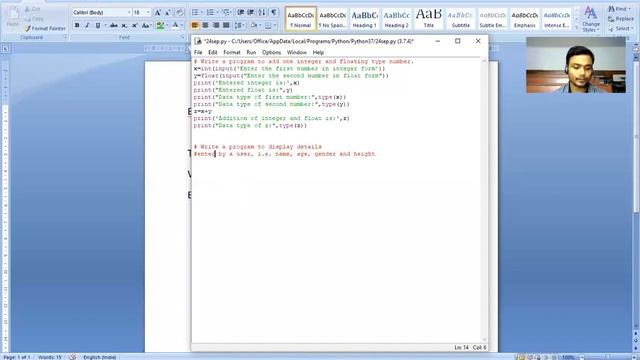Expand the font color dropdown arrow
640x360 pixels.
click(182, 25)
